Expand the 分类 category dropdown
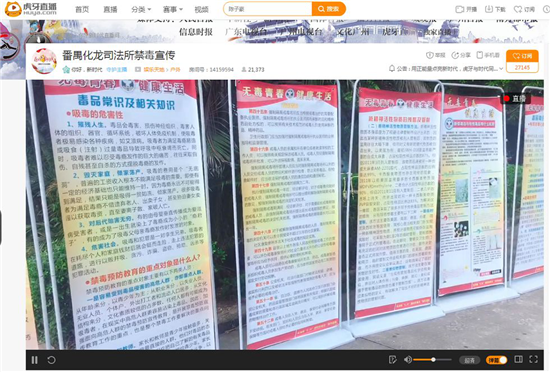The width and height of the screenshot is (550, 372). [141, 9]
